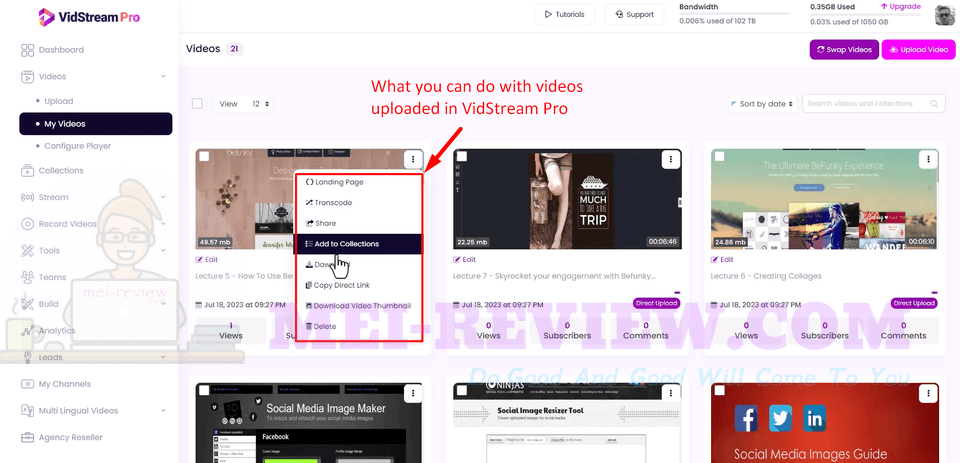Click the My Channels icon
This screenshot has width=960, height=463.
(28, 384)
